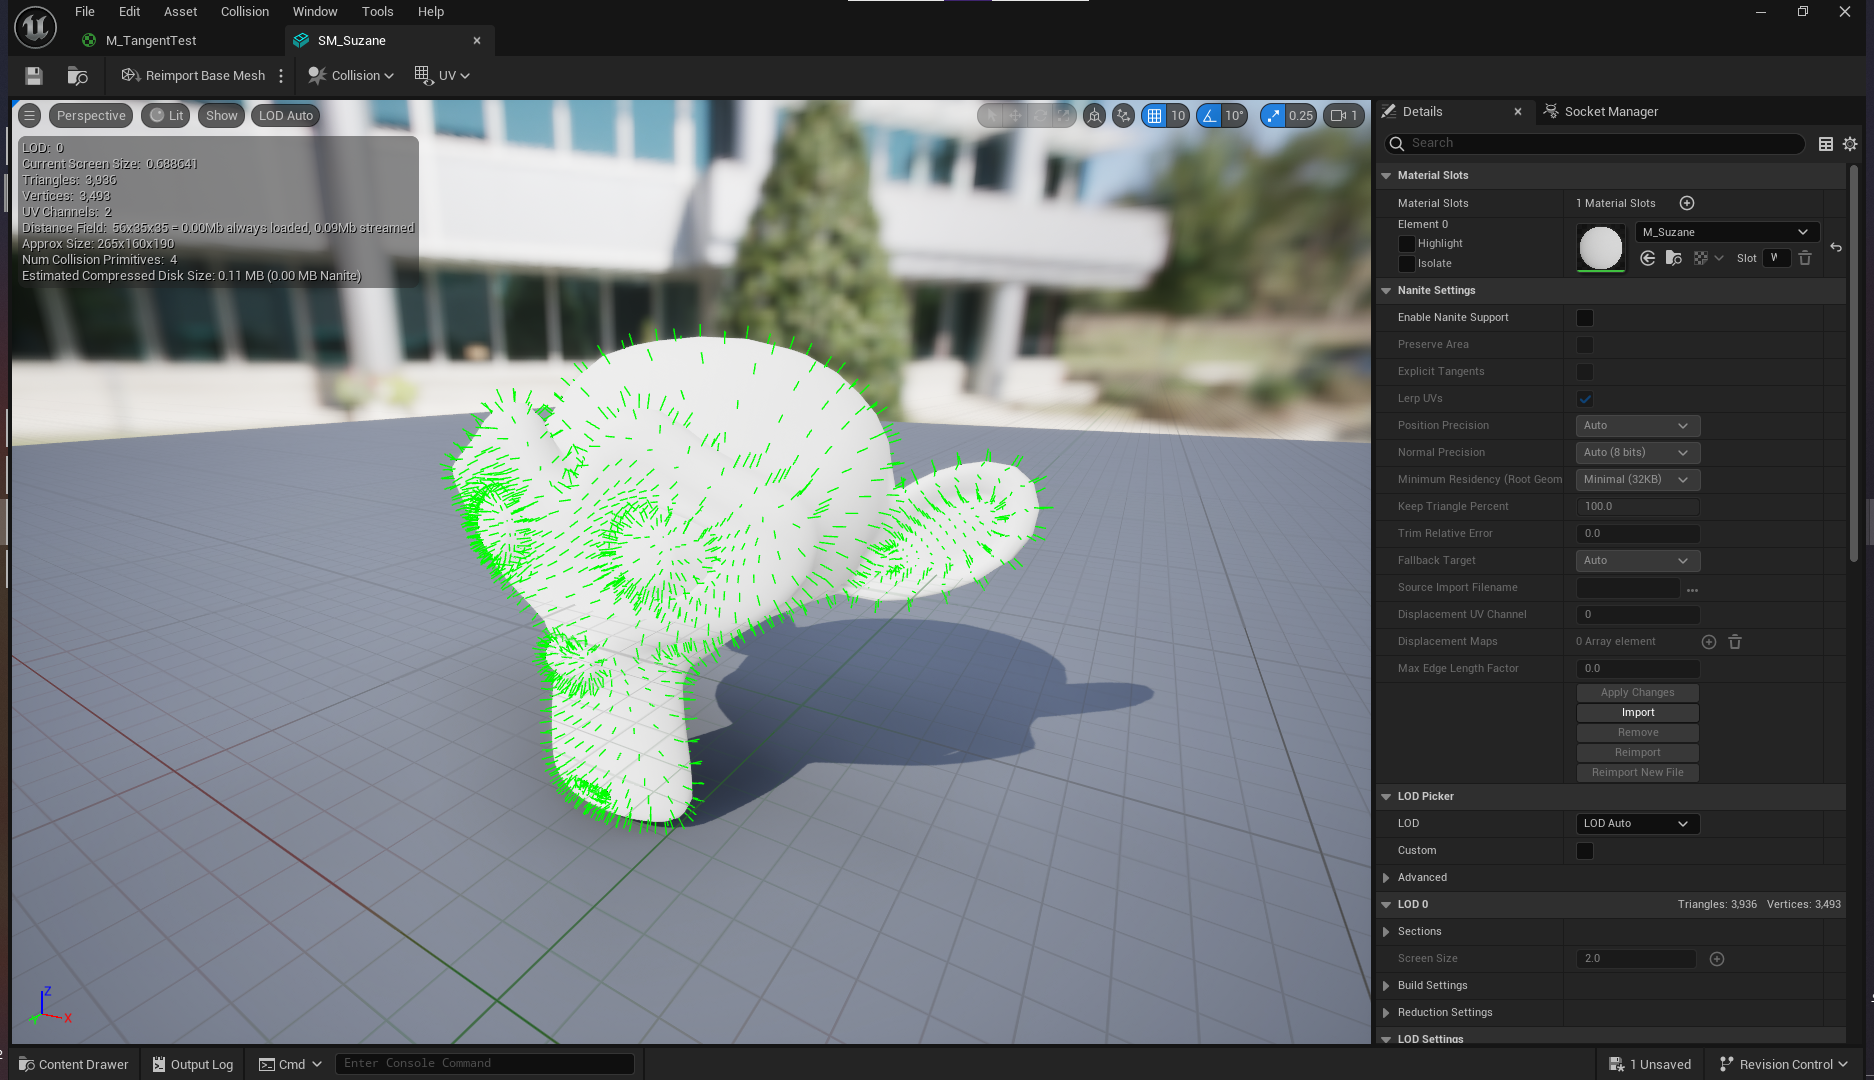Expand Build Settings
1874x1080 pixels.
coord(1386,986)
